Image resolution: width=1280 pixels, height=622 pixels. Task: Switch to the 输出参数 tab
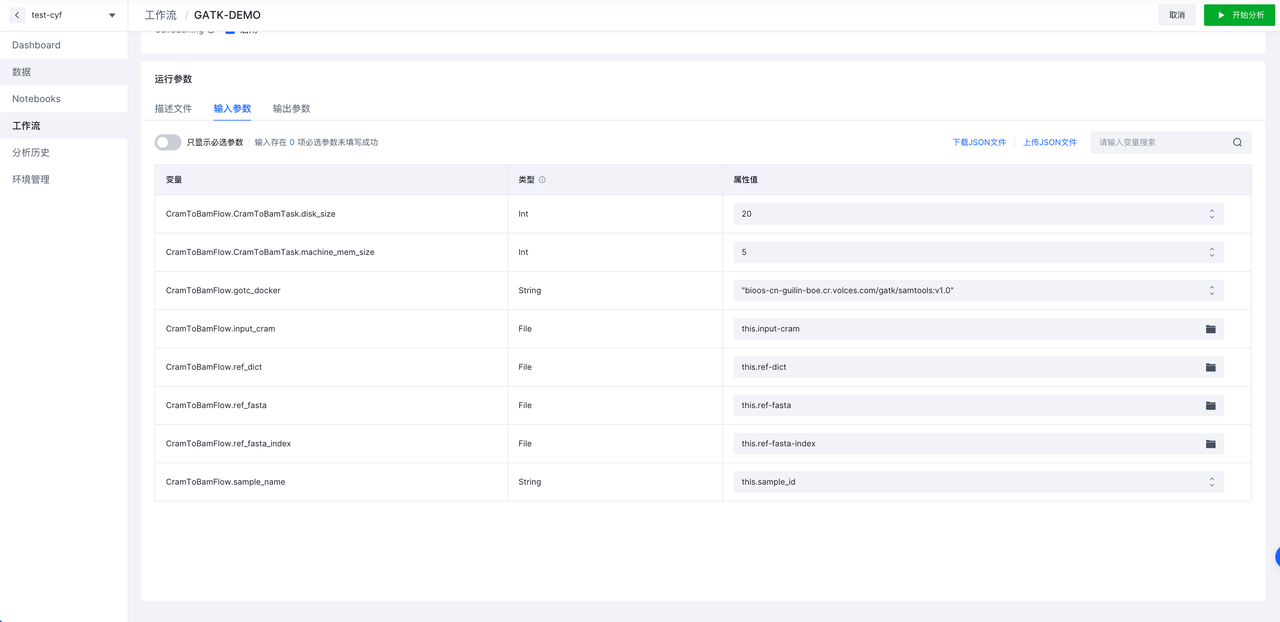[291, 108]
